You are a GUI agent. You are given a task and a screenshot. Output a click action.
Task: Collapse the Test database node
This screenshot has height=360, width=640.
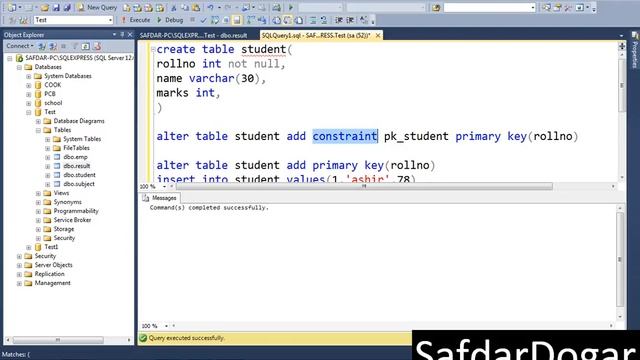(x=29, y=112)
